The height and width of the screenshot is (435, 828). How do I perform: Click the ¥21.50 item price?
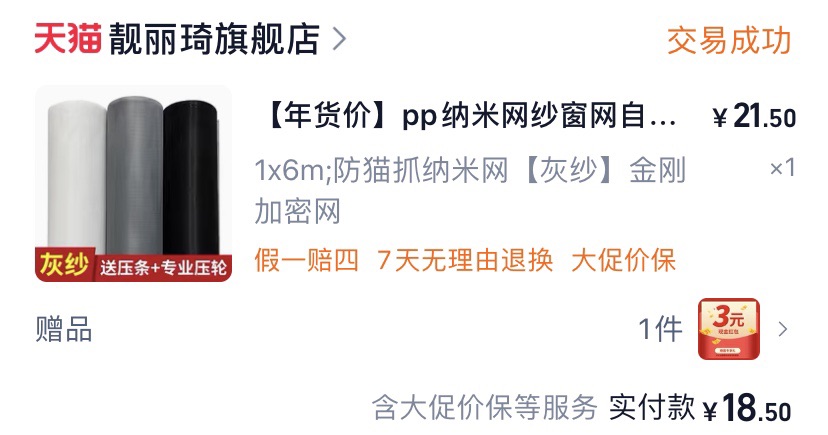pos(754,117)
